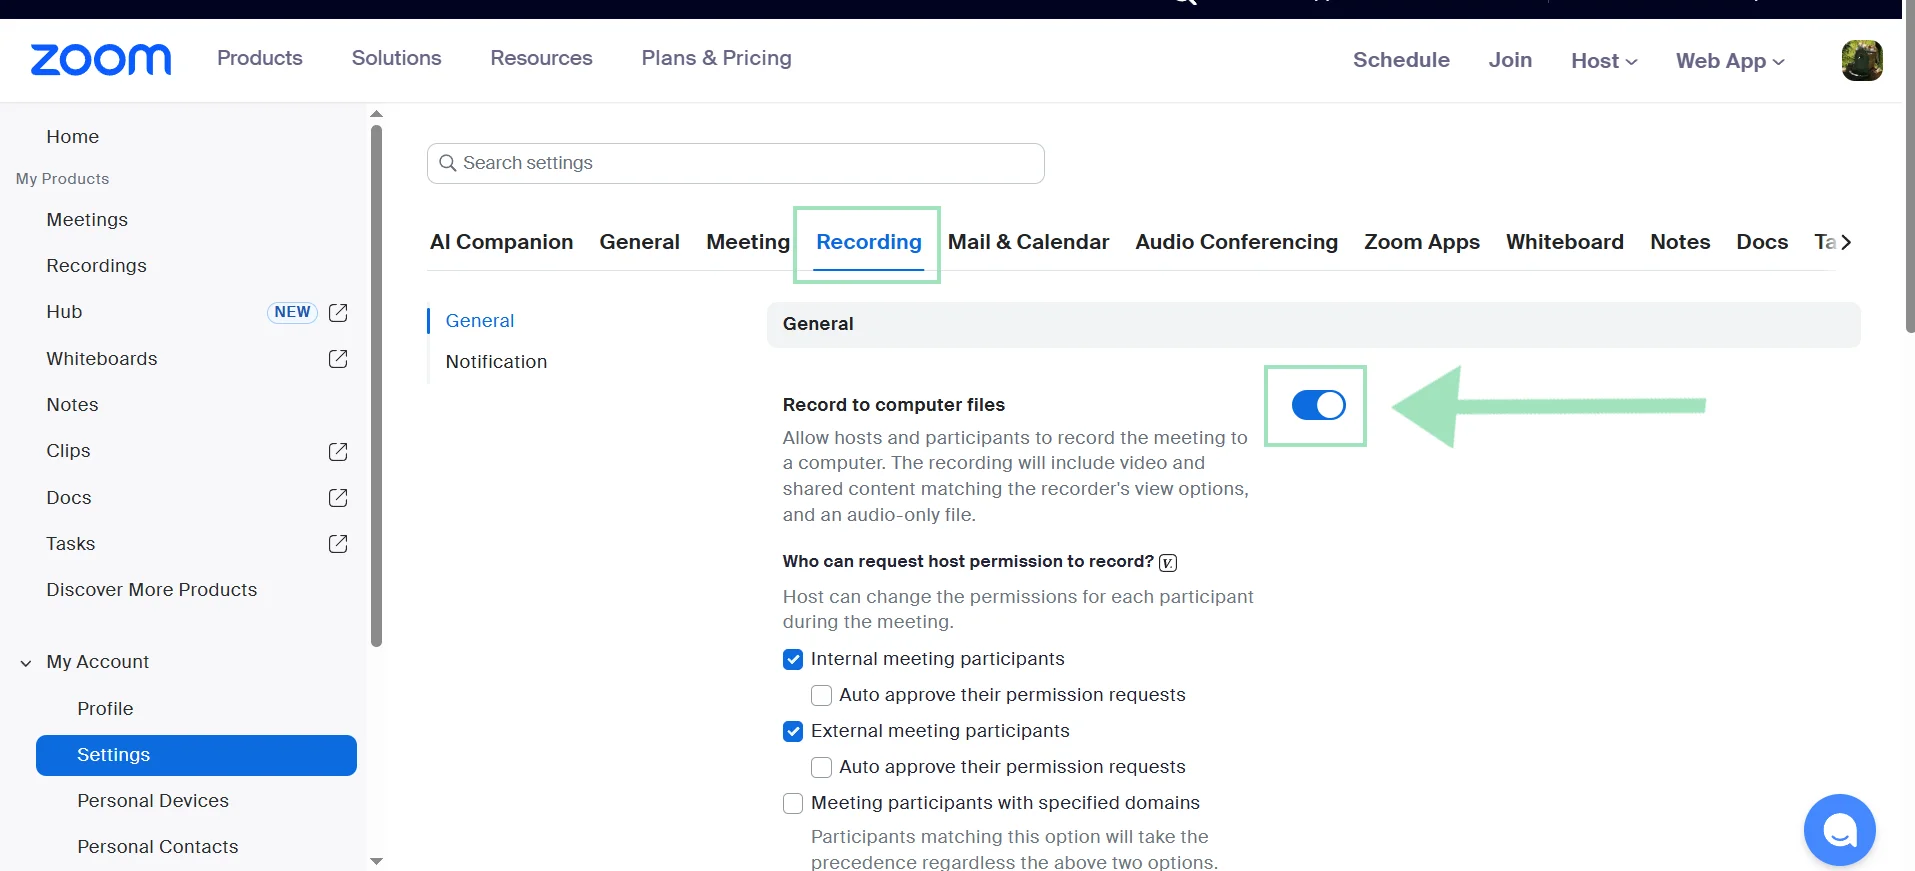Click the info icon next to host permission question
1915x871 pixels.
(1168, 563)
